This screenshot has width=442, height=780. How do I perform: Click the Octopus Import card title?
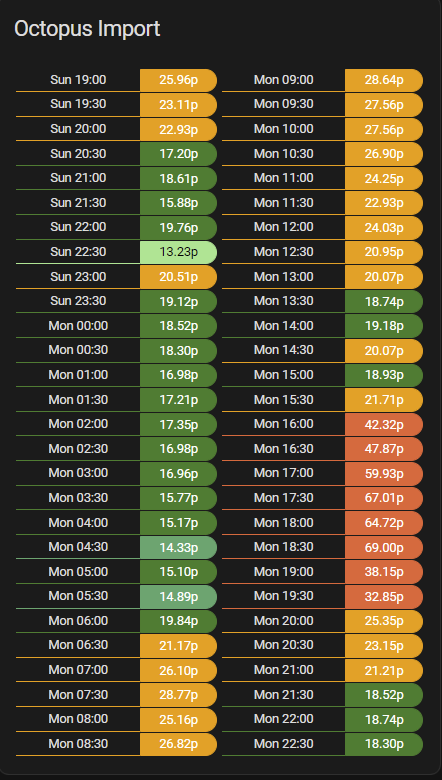tap(87, 29)
